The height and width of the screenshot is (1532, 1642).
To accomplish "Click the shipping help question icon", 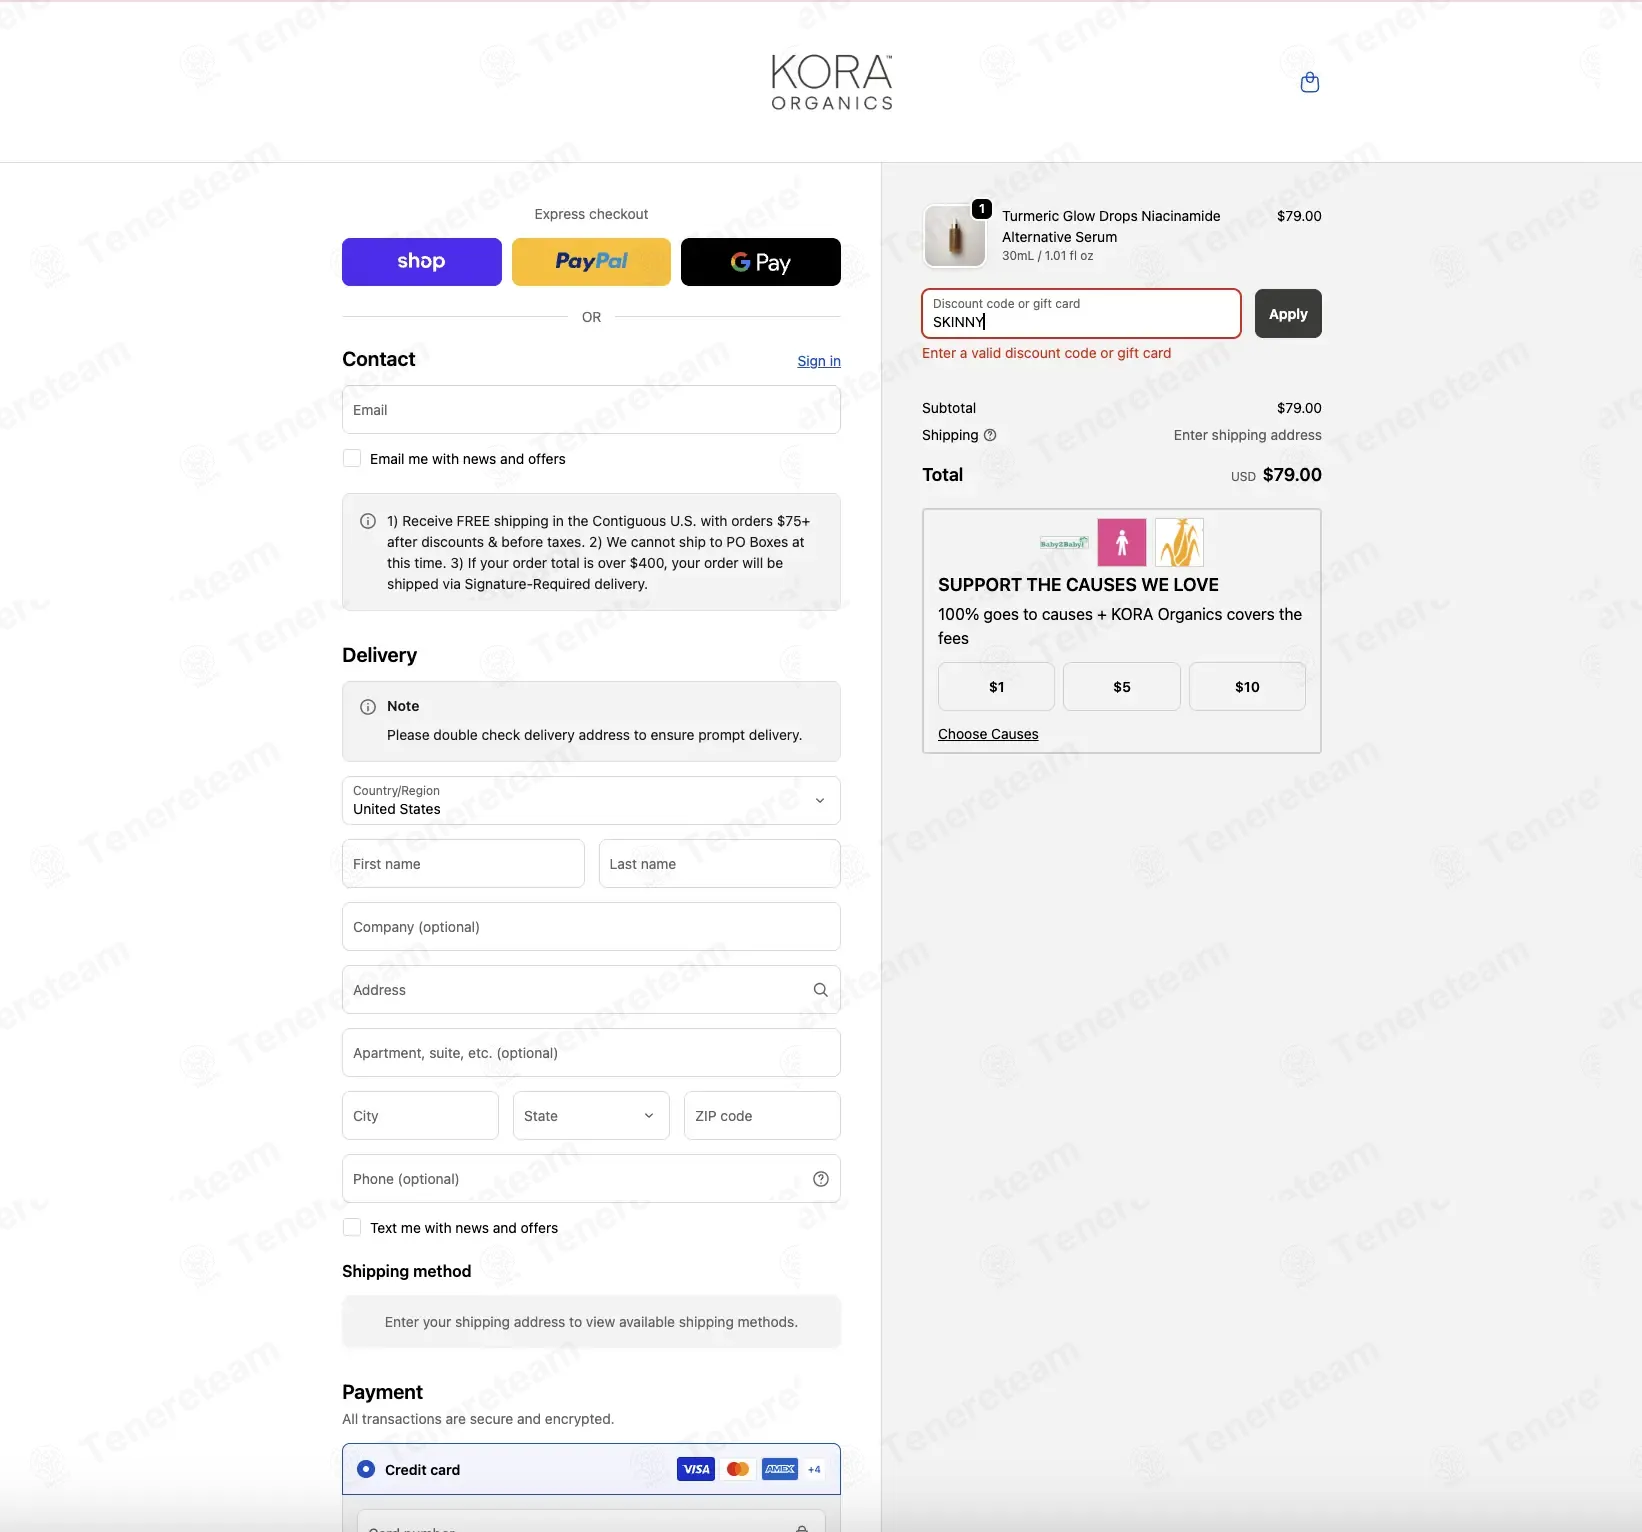I will point(990,435).
